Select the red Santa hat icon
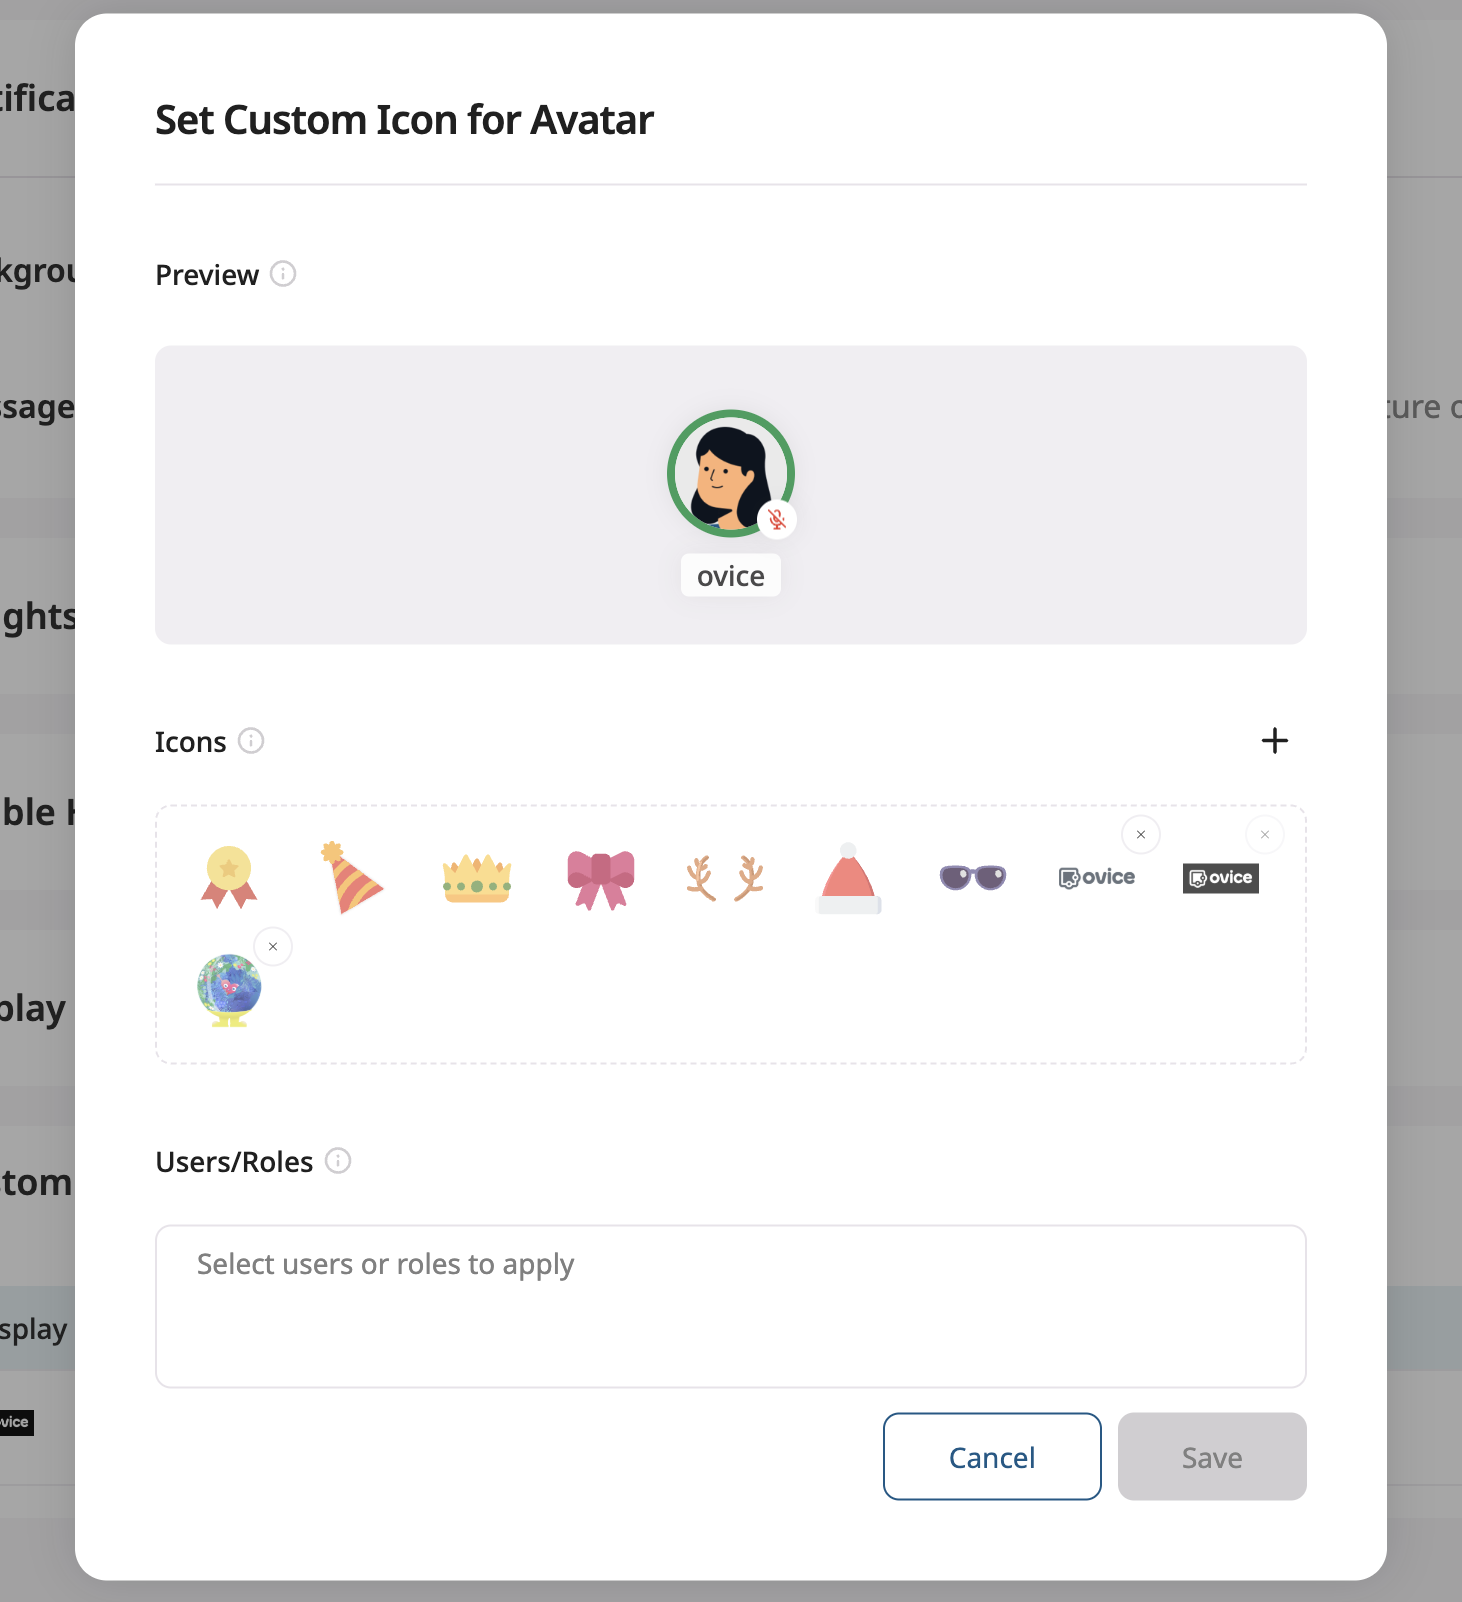This screenshot has height=1602, width=1462. [x=849, y=878]
